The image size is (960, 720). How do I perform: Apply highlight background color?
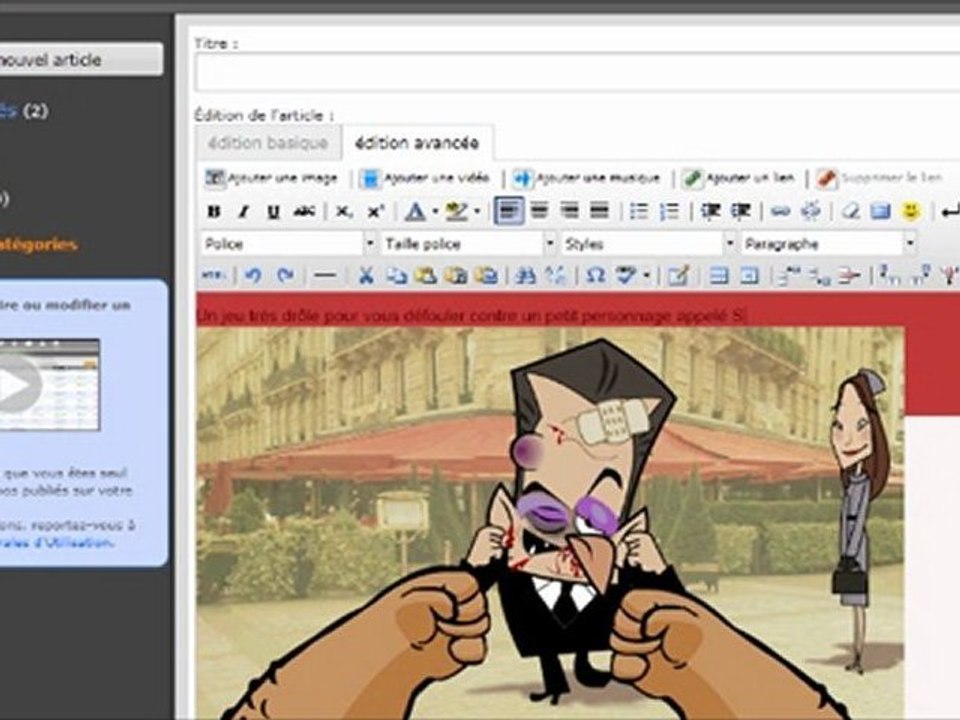point(457,212)
